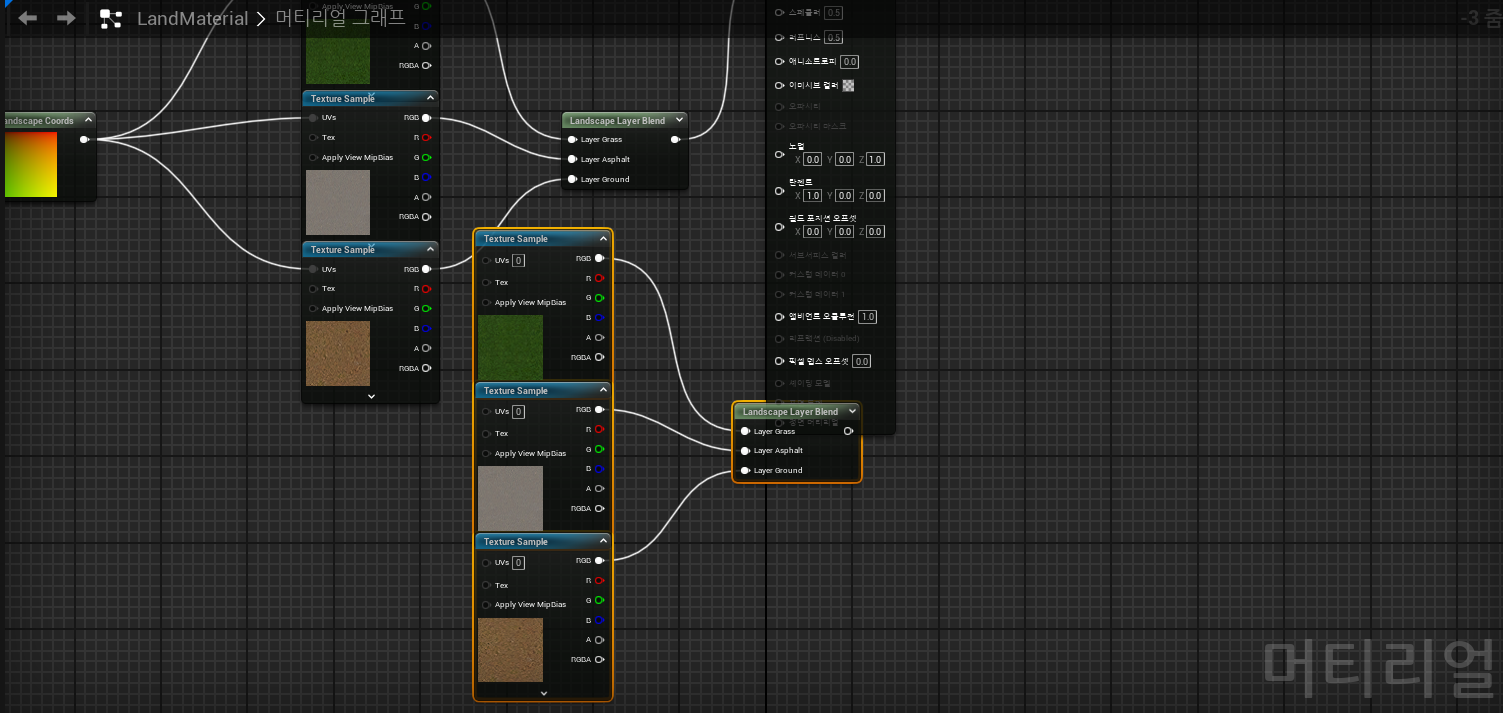1503x713 pixels.
Task: Click the UVs value field on the selected brown Texture Sample
Action: [519, 563]
